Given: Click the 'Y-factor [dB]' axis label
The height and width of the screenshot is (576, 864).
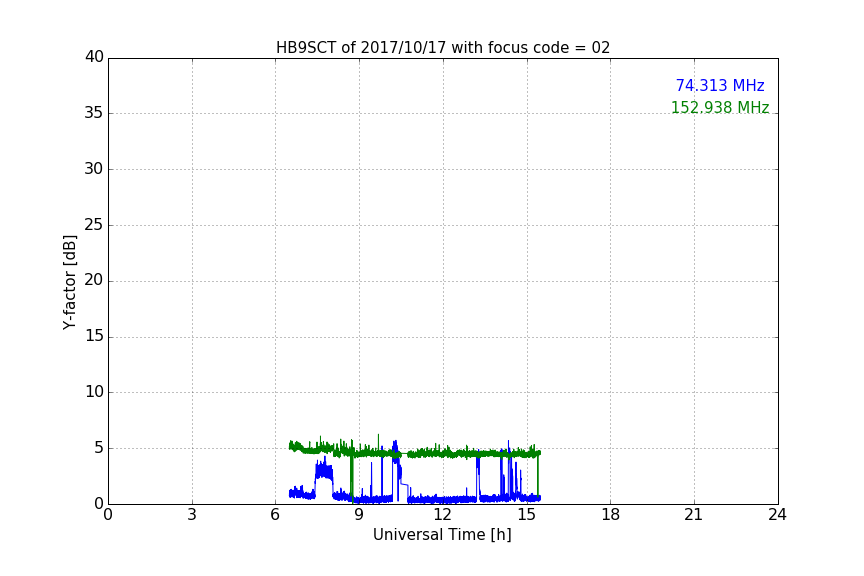Looking at the screenshot, I should [69, 282].
